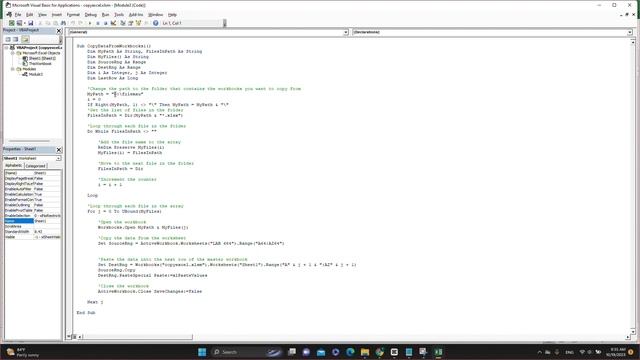This screenshot has height=360, width=640.
Task: Toggle Design Mode icon in toolbar
Action: (x=113, y=23)
